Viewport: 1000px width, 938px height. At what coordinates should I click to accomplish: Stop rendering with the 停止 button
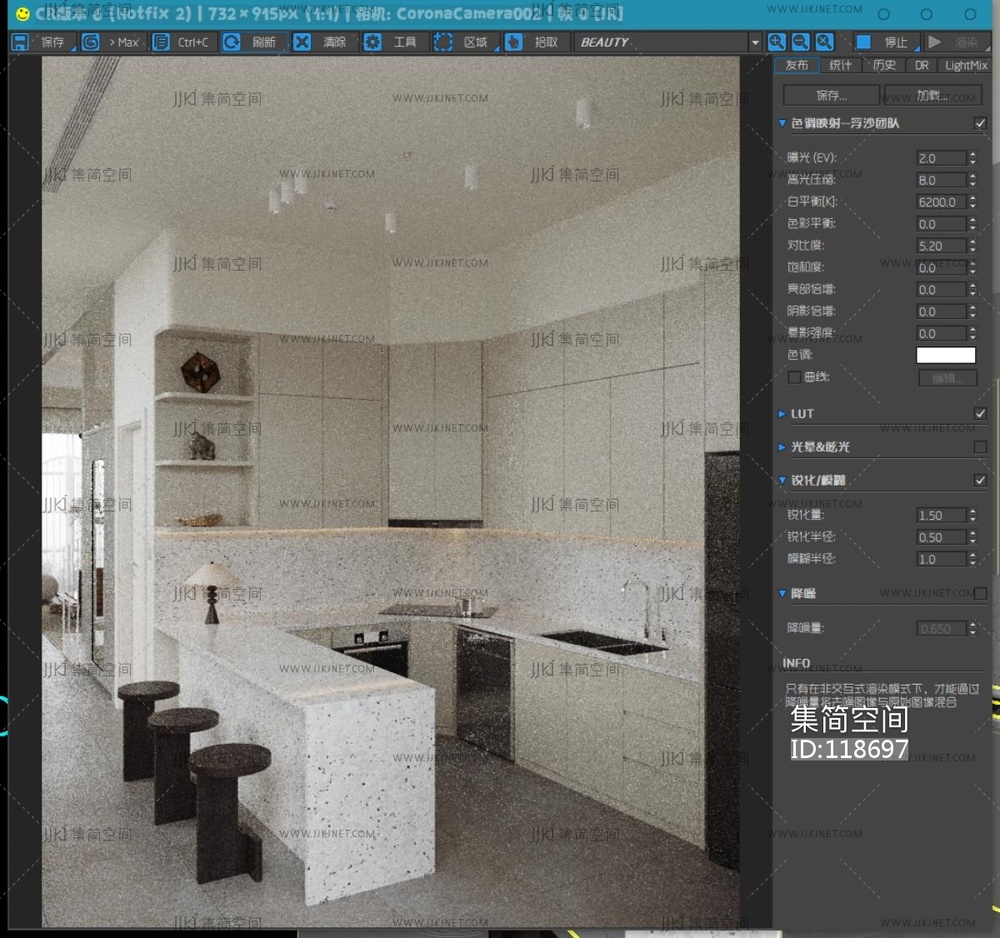point(884,42)
